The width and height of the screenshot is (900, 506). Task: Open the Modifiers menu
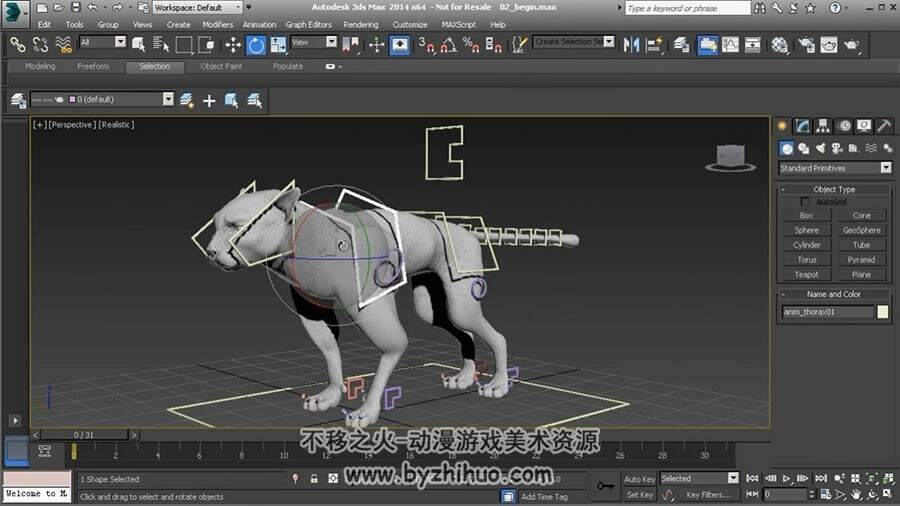point(218,25)
